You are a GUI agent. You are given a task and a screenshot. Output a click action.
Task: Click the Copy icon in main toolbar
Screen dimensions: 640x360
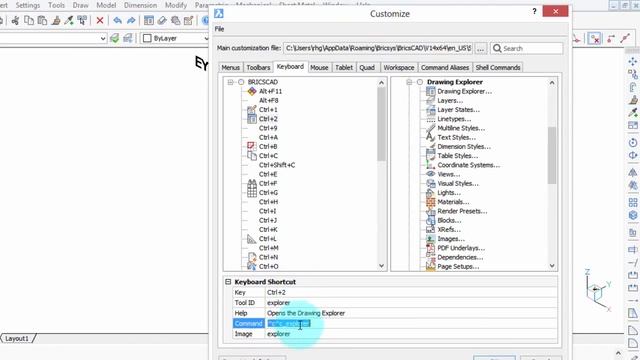pyautogui.click(x=29, y=20)
